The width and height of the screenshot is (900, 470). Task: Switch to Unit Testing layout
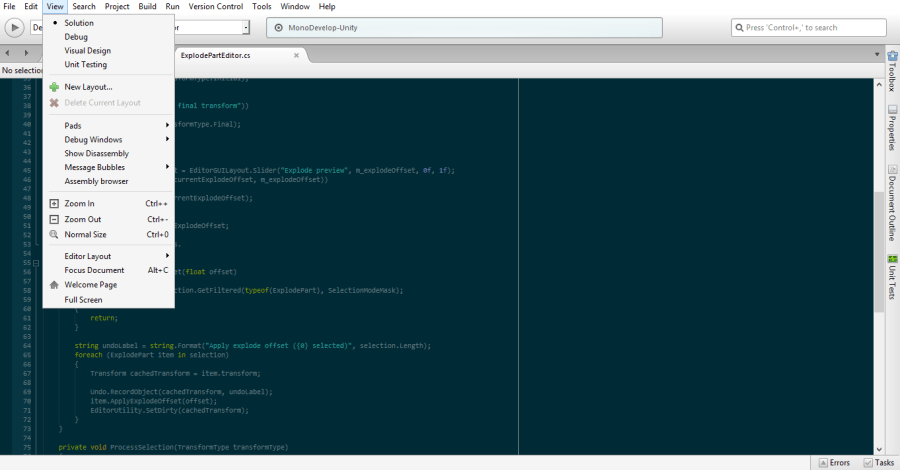click(x=85, y=64)
